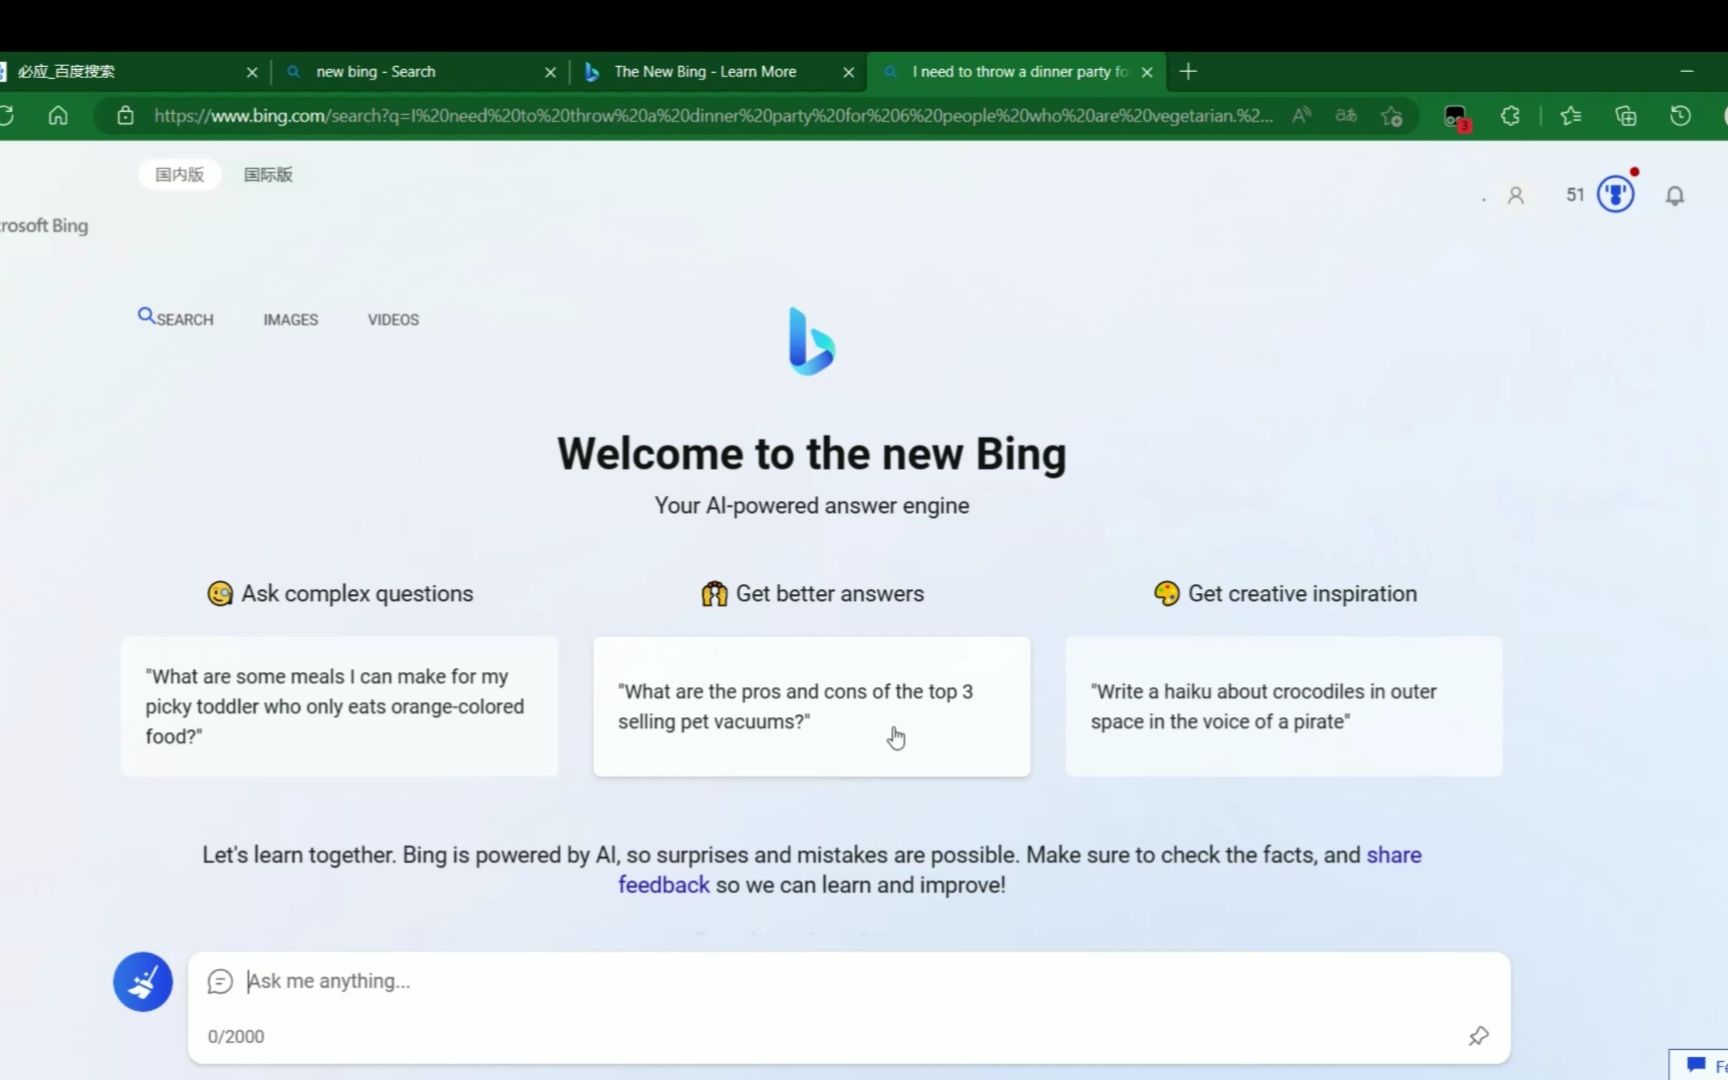Click the read aloud icon in address bar
The image size is (1728, 1080).
(1301, 116)
